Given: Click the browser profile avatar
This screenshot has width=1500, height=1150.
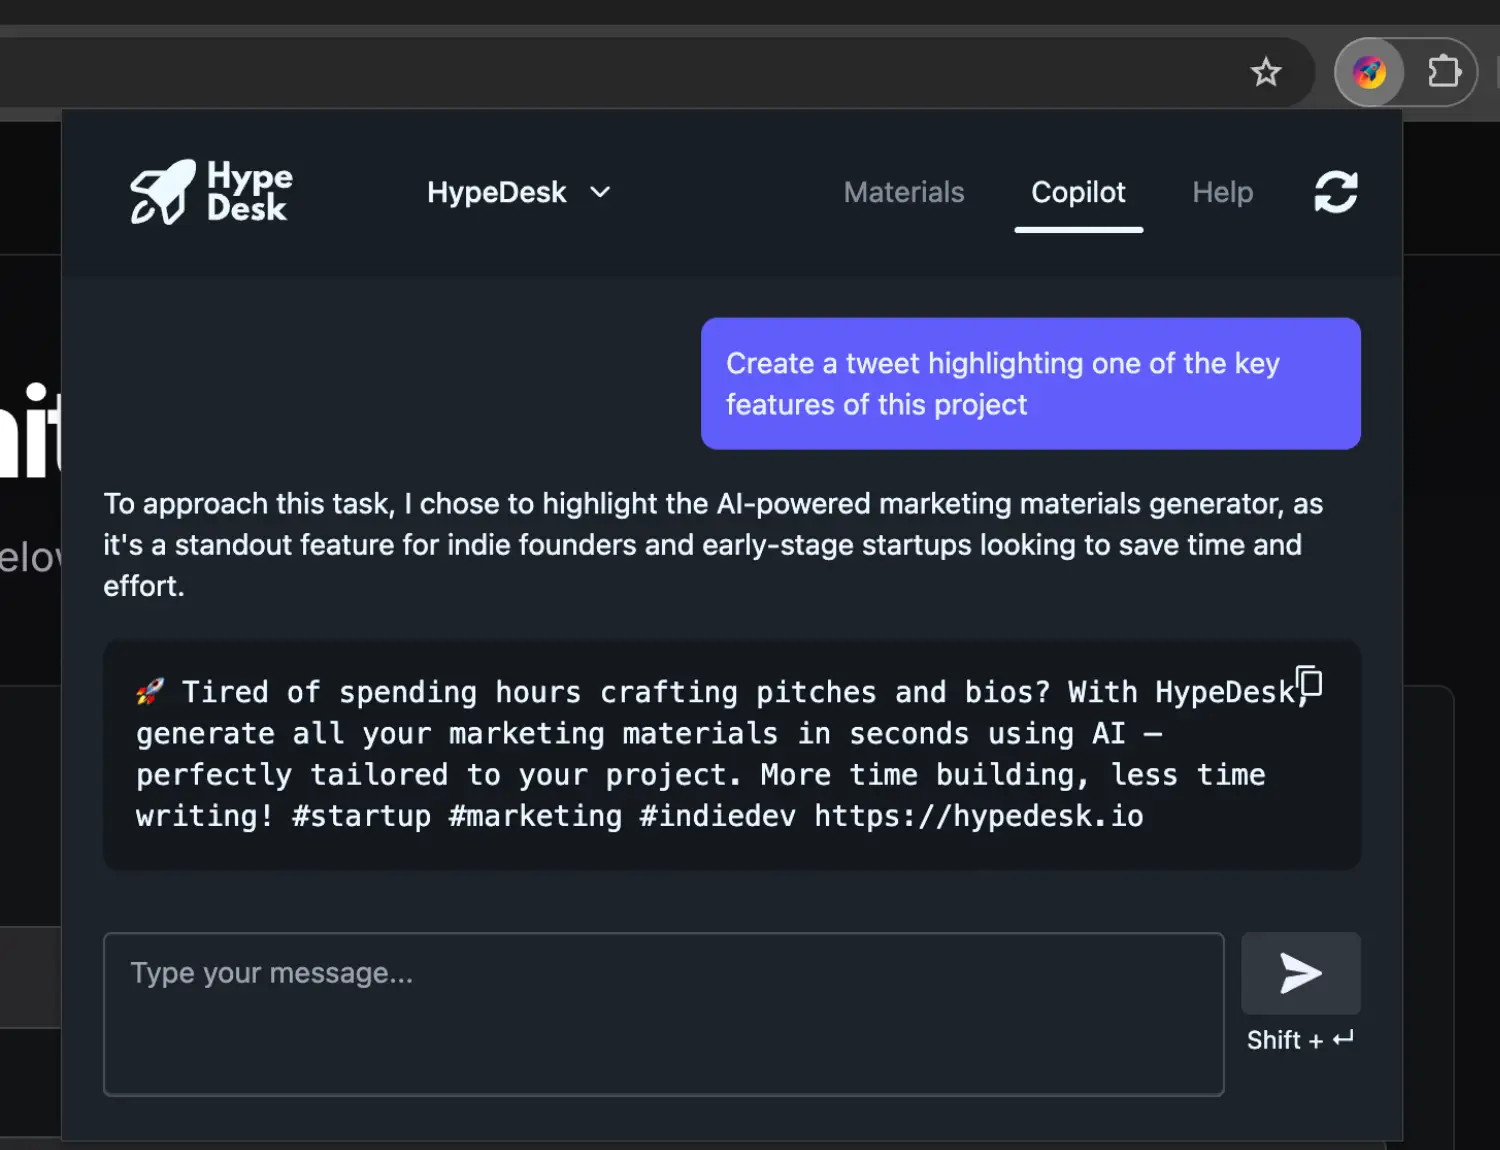Looking at the screenshot, I should pos(1369,71).
